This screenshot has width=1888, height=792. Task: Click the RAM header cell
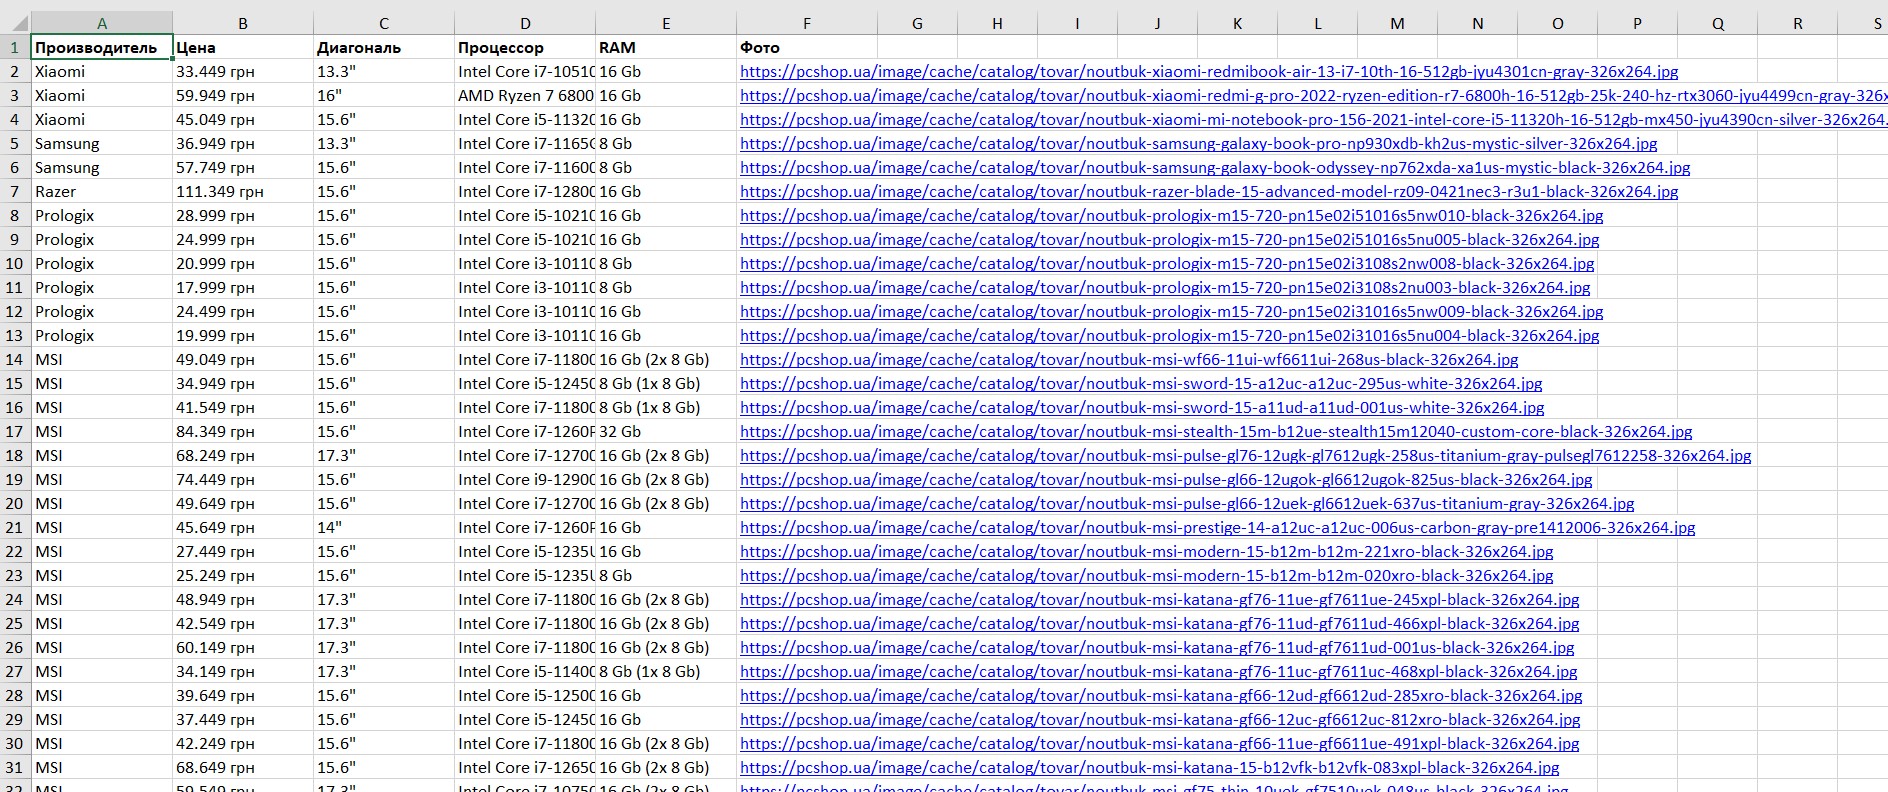coord(666,47)
